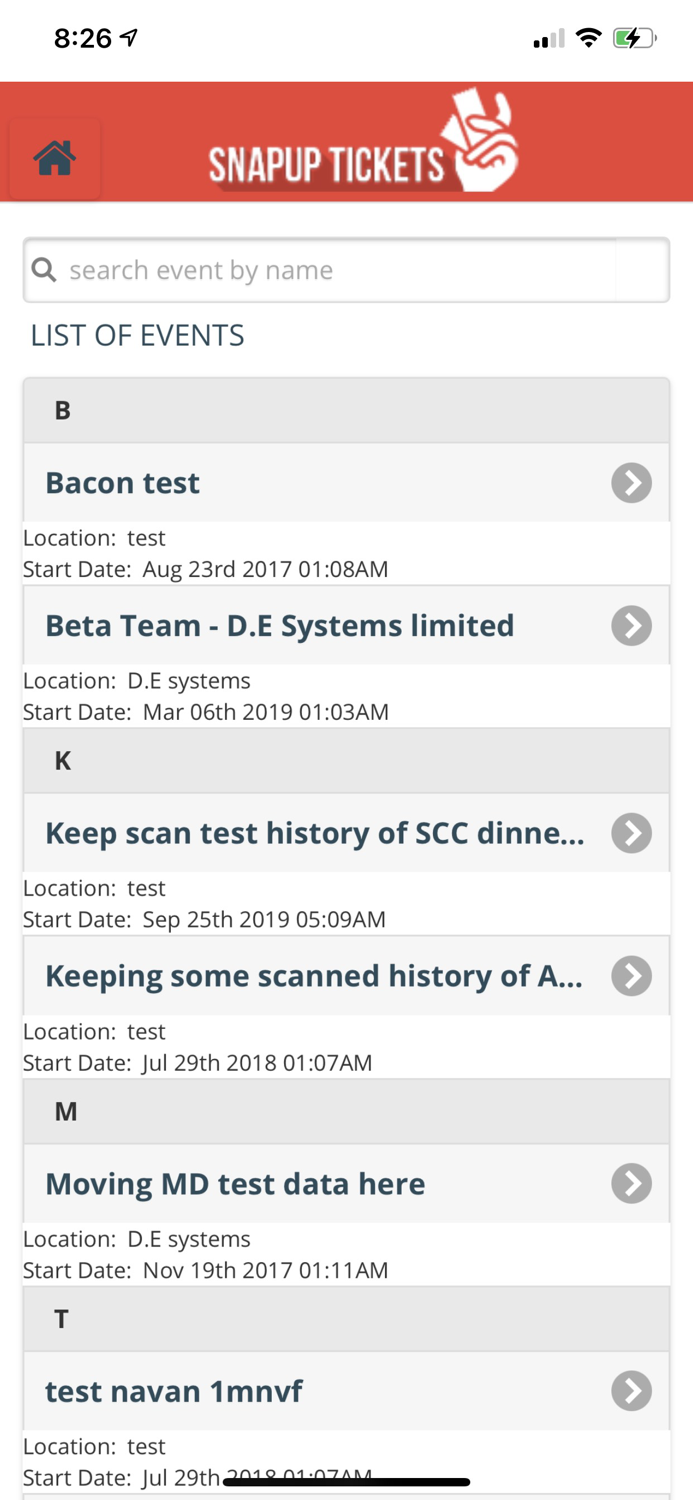Tap the cellular signal bars icon
The image size is (693, 1500).
click(548, 40)
